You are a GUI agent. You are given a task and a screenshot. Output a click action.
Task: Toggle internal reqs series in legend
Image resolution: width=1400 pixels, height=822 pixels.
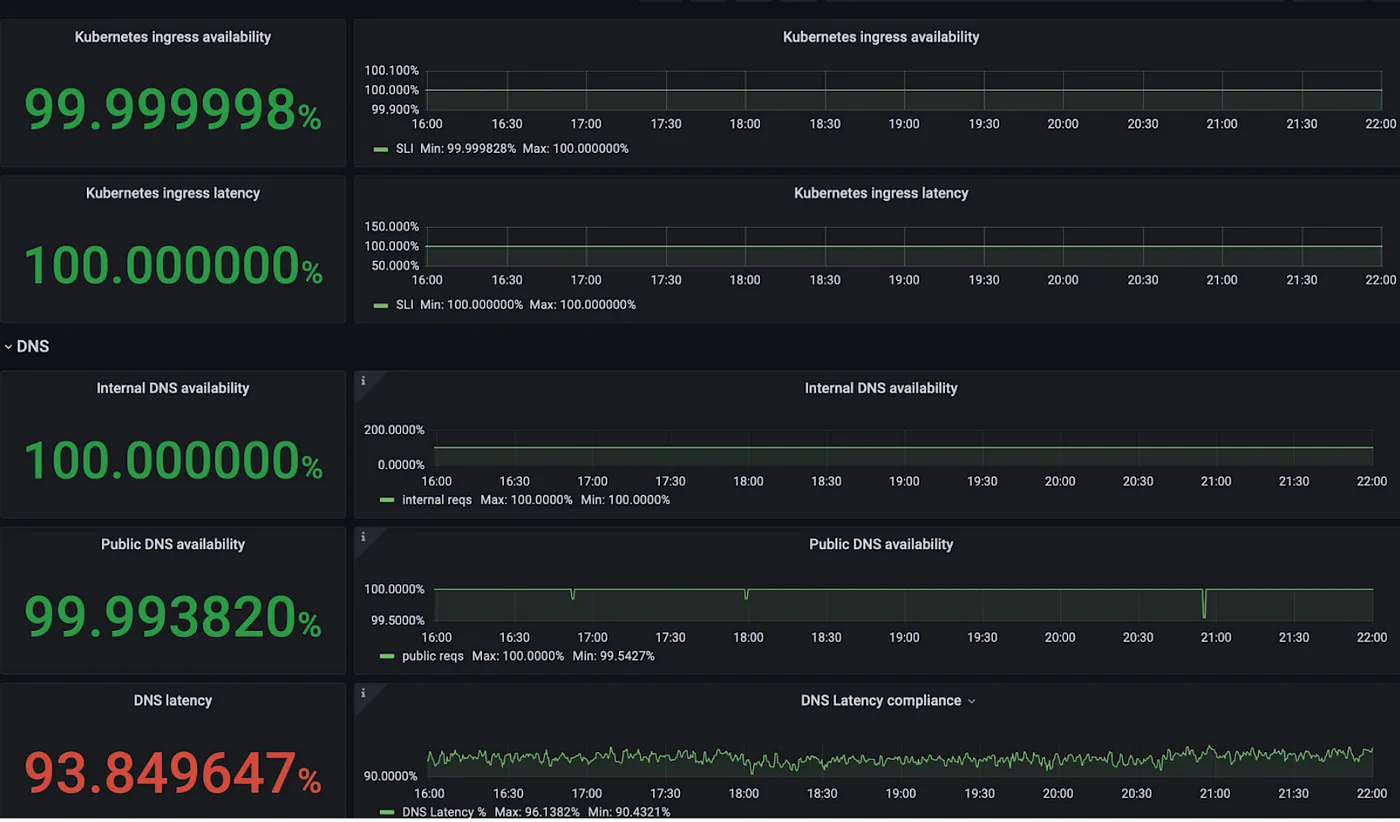(436, 499)
